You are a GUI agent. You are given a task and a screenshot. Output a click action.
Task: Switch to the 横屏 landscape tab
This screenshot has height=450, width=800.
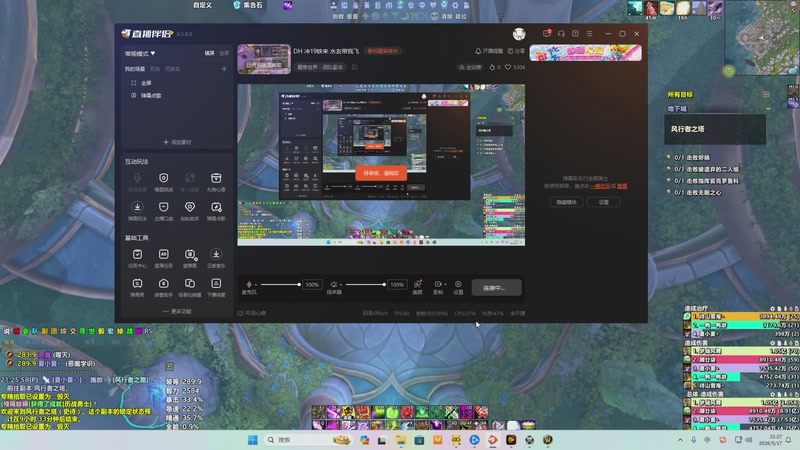click(210, 53)
